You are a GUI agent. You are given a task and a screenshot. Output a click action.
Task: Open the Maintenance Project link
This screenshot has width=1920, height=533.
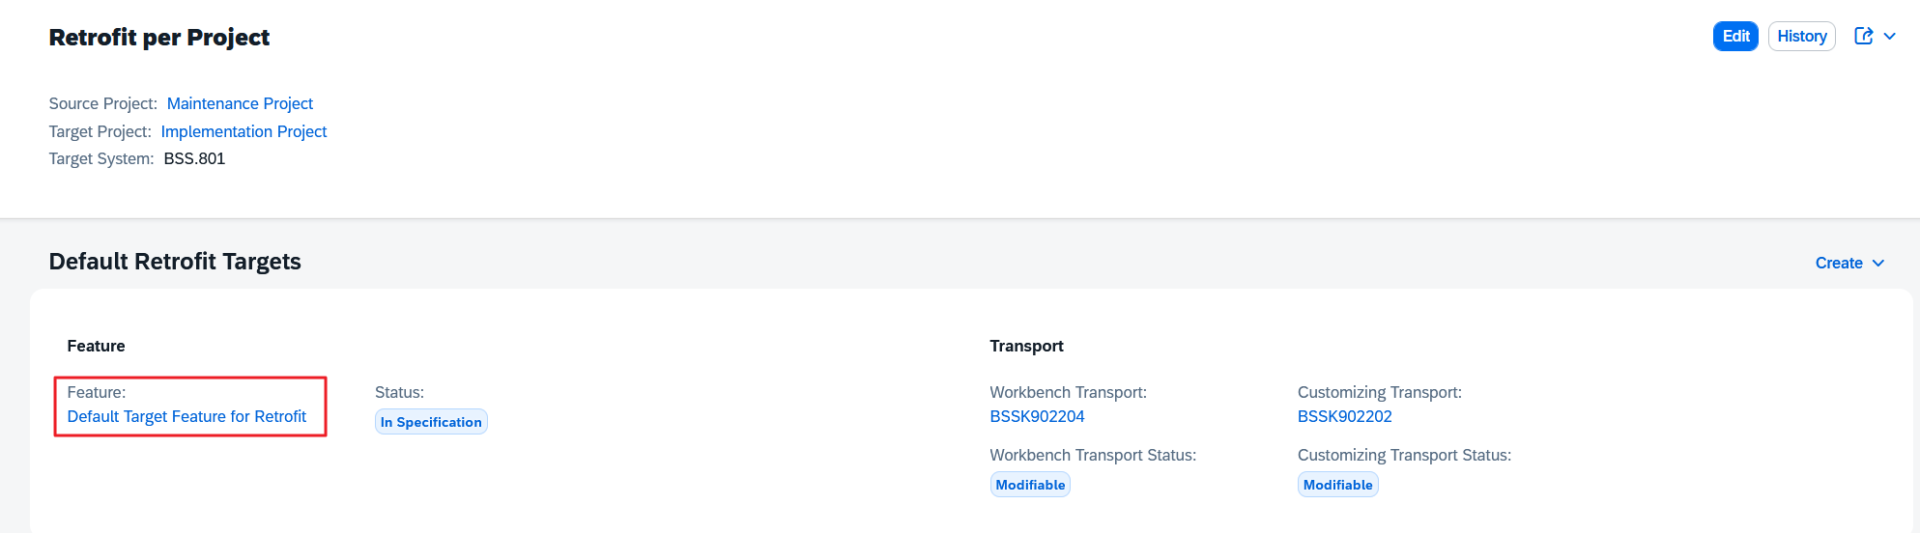tap(239, 103)
